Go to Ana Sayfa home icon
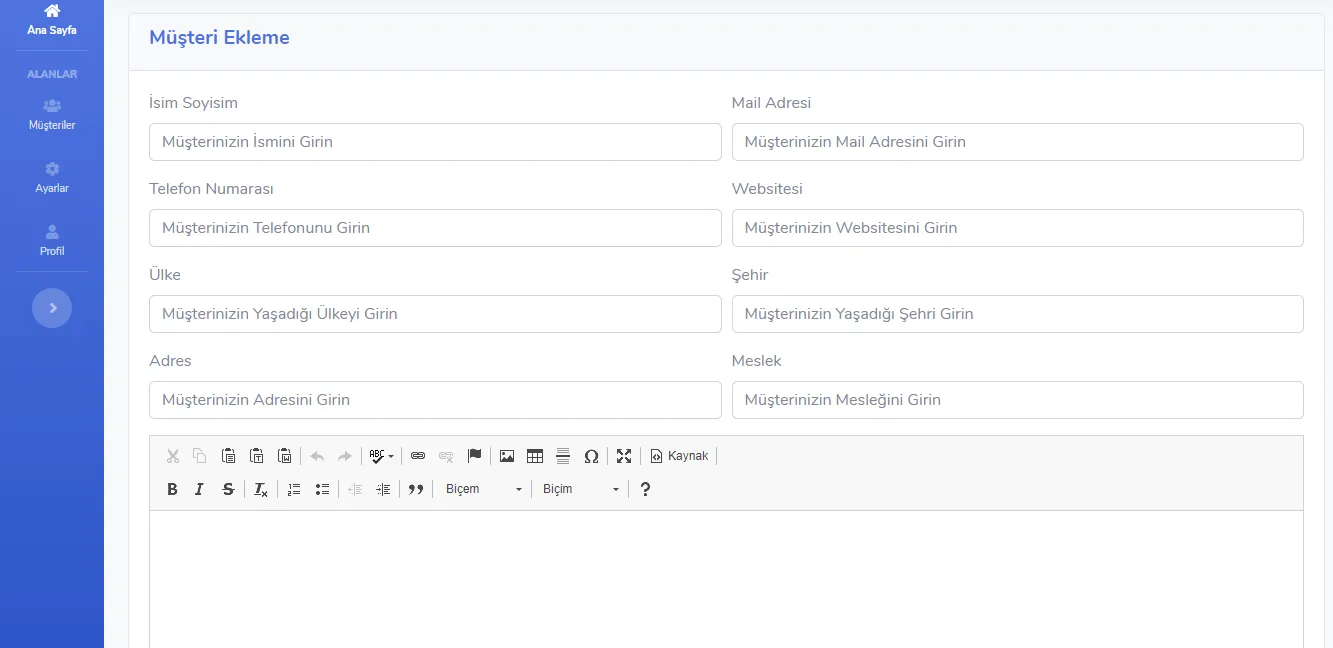Image resolution: width=1333 pixels, height=648 pixels. pyautogui.click(x=52, y=11)
